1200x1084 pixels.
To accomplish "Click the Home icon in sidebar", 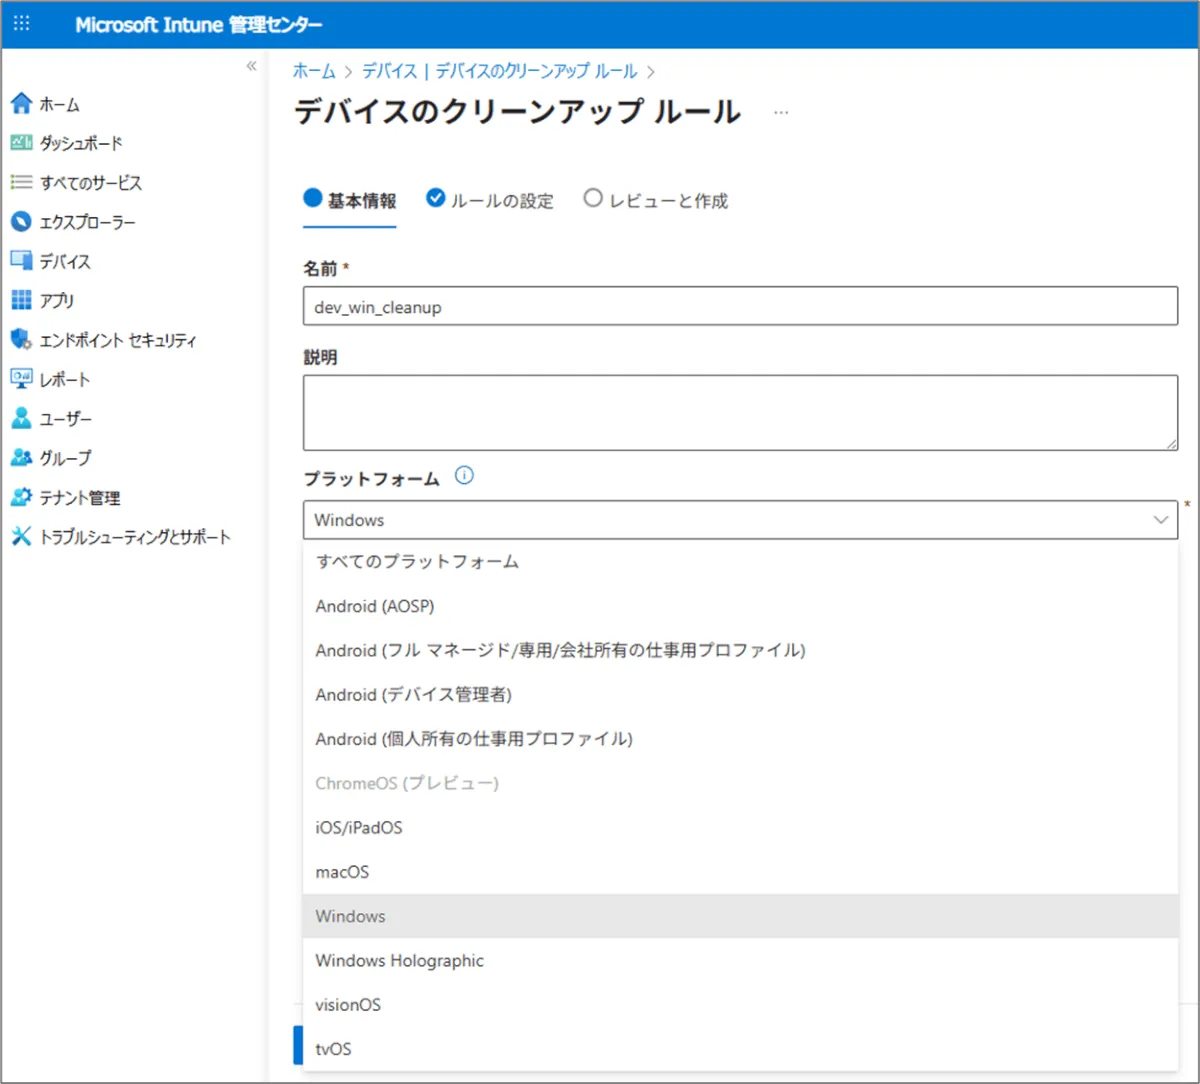I will (21, 104).
